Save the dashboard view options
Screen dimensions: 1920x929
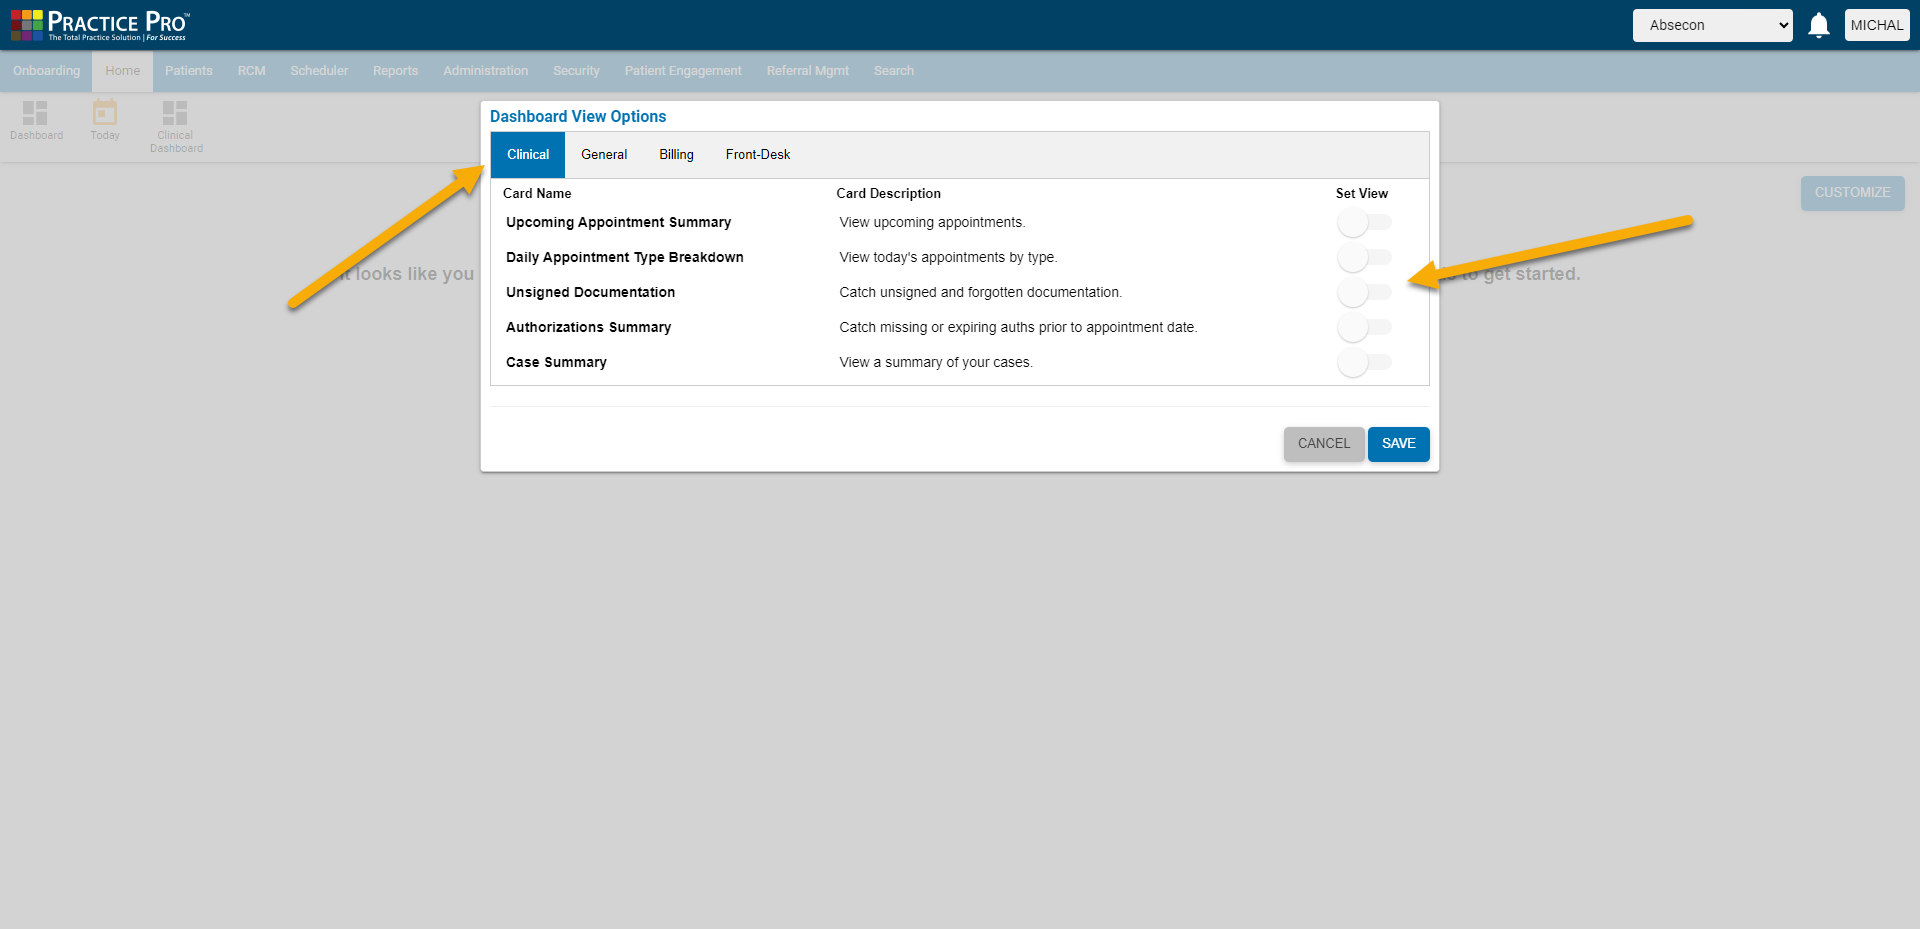(1398, 443)
